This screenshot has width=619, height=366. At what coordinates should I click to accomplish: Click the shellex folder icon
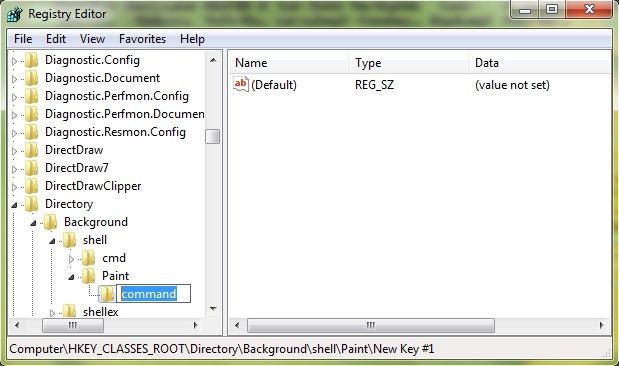pos(69,312)
